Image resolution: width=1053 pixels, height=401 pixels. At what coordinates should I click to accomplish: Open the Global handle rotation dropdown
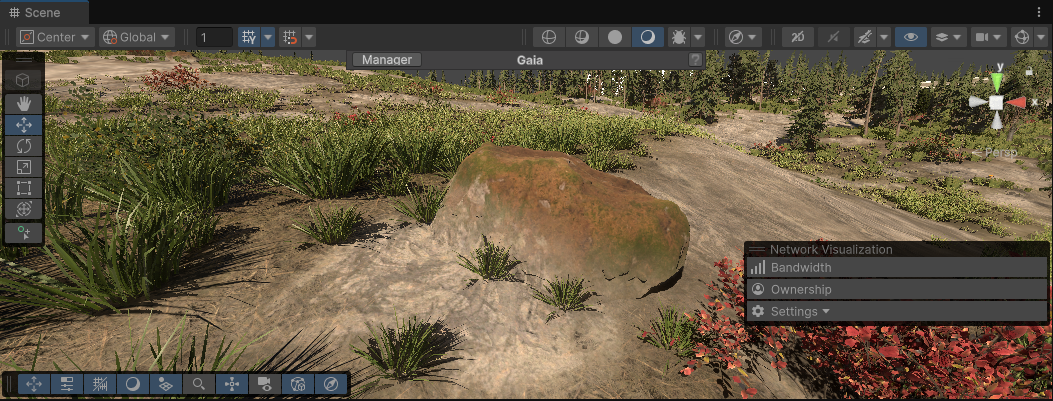tap(137, 37)
